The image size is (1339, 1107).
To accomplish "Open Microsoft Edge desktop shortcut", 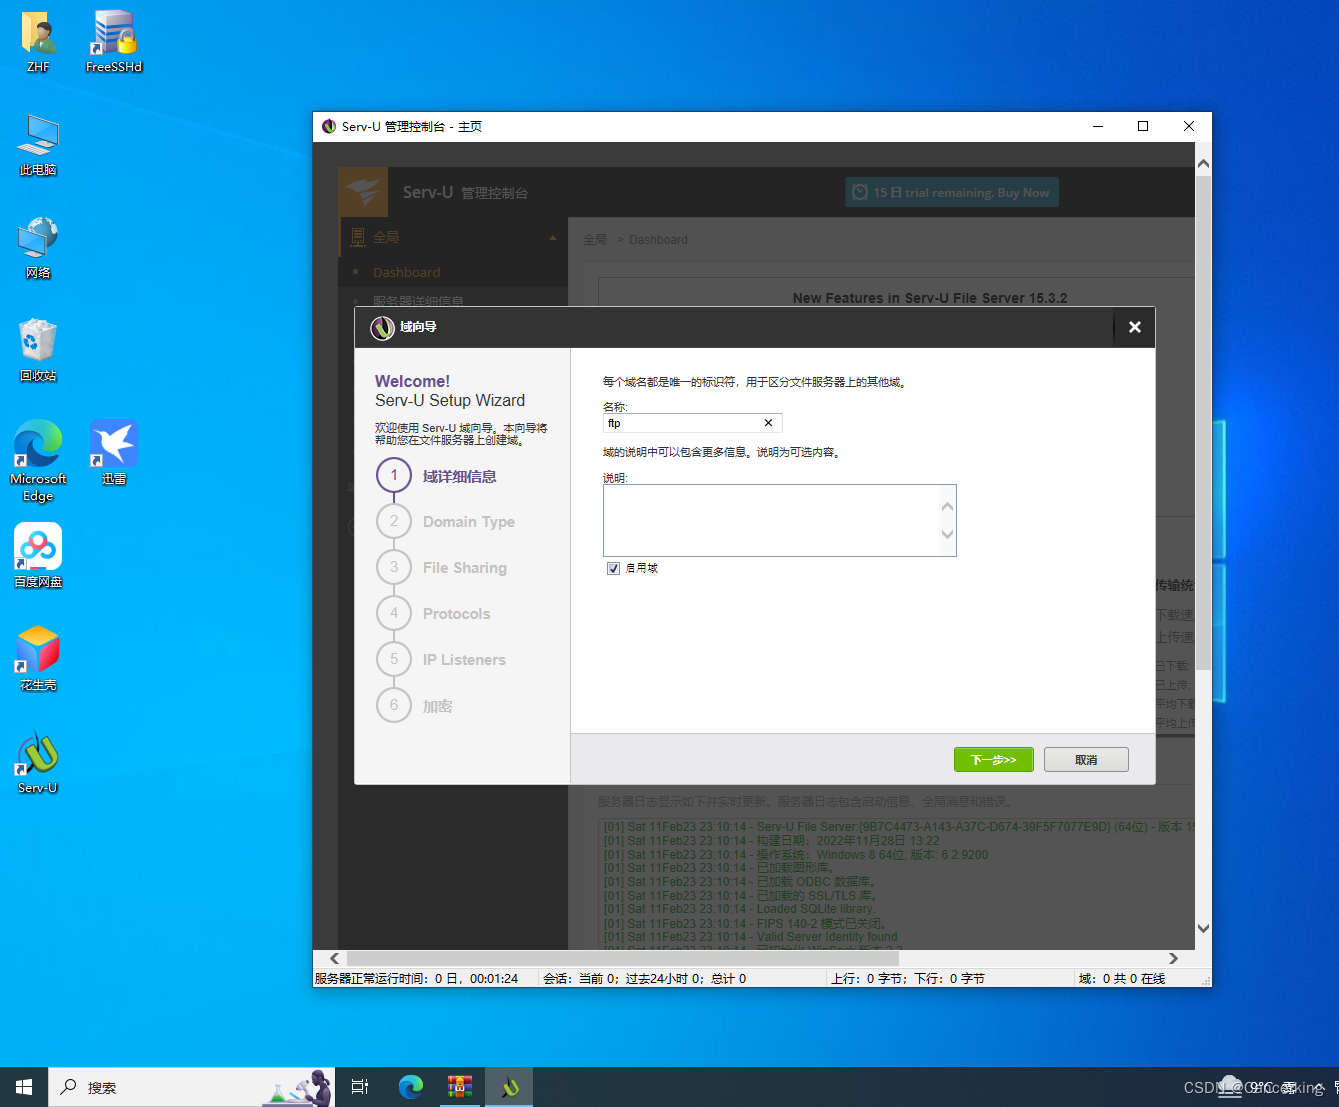I will pos(38,460).
